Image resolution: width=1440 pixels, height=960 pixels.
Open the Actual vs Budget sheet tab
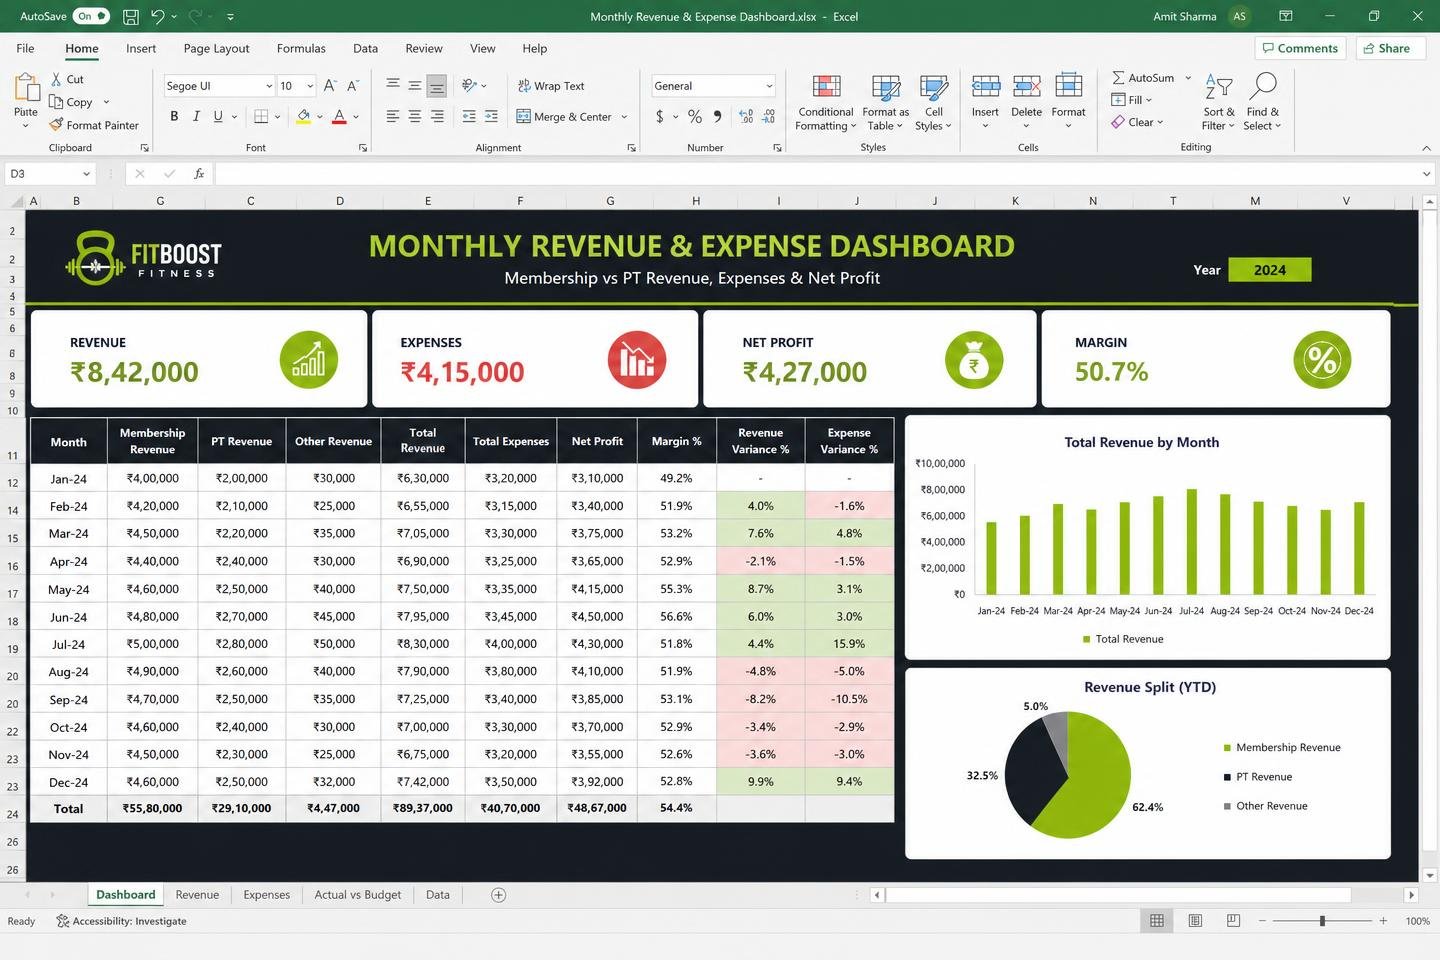point(358,895)
